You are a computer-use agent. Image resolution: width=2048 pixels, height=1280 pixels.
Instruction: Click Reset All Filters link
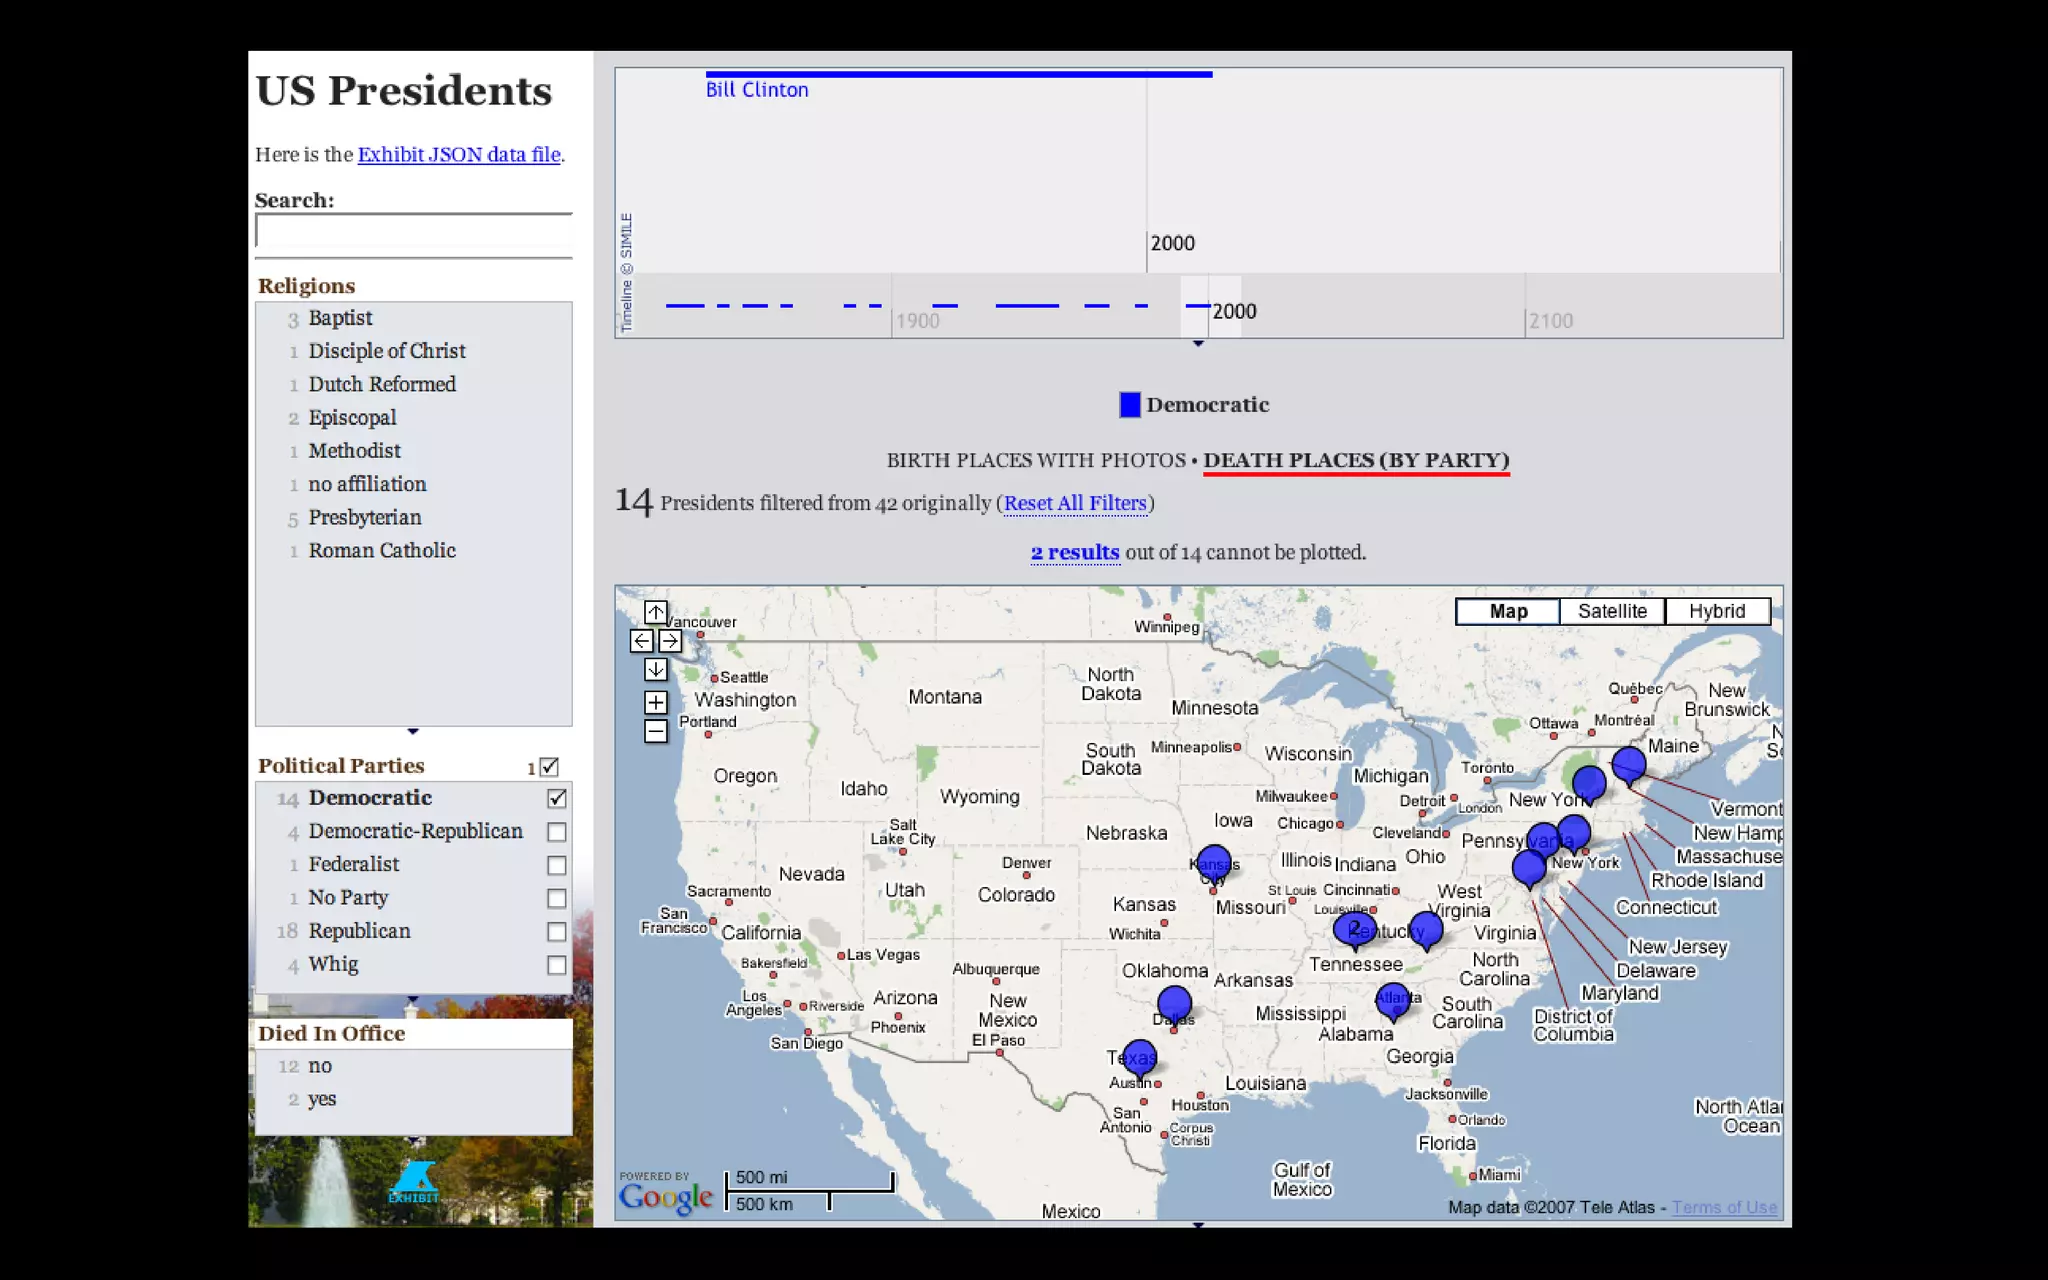1075,503
